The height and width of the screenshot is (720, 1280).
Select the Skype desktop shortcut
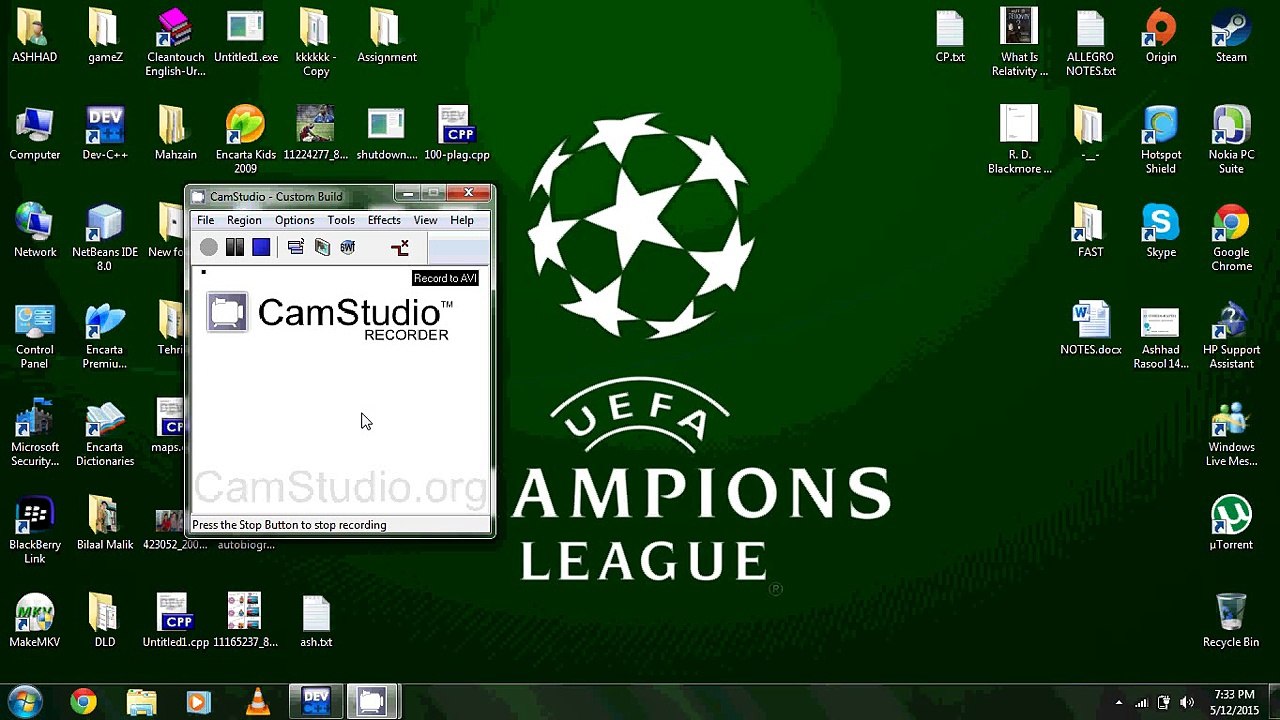click(1161, 232)
